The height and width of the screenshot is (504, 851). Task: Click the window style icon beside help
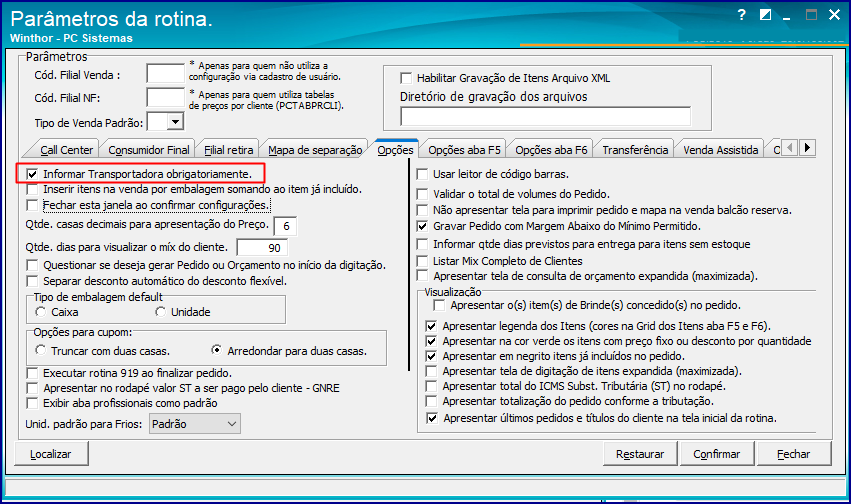(765, 15)
